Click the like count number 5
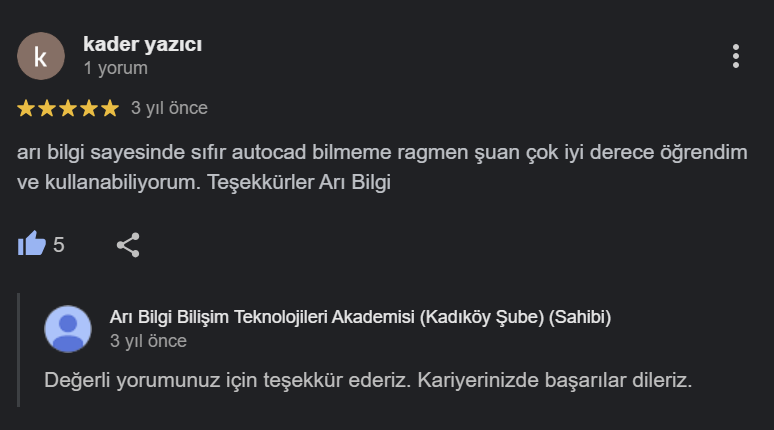Screen dimensions: 774x430 point(59,244)
